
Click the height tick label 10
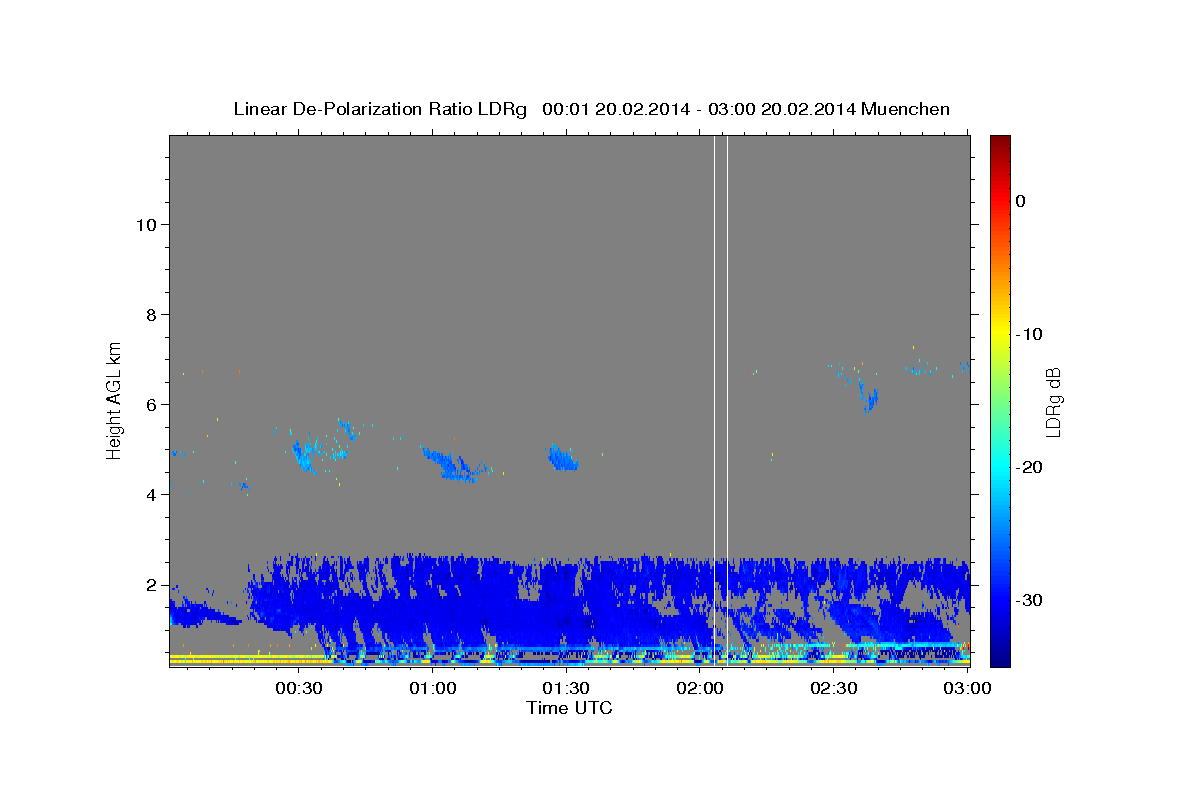click(x=145, y=225)
